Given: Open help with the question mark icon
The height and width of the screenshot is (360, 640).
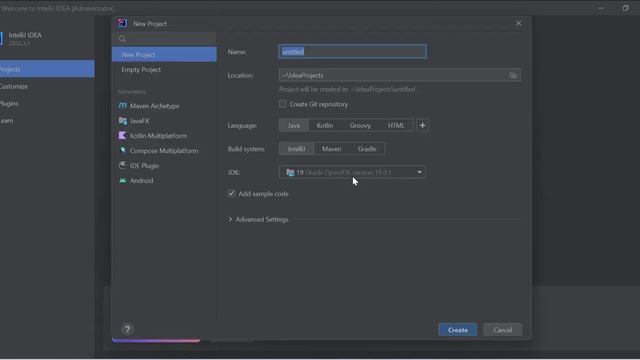Looking at the screenshot, I should [x=127, y=329].
